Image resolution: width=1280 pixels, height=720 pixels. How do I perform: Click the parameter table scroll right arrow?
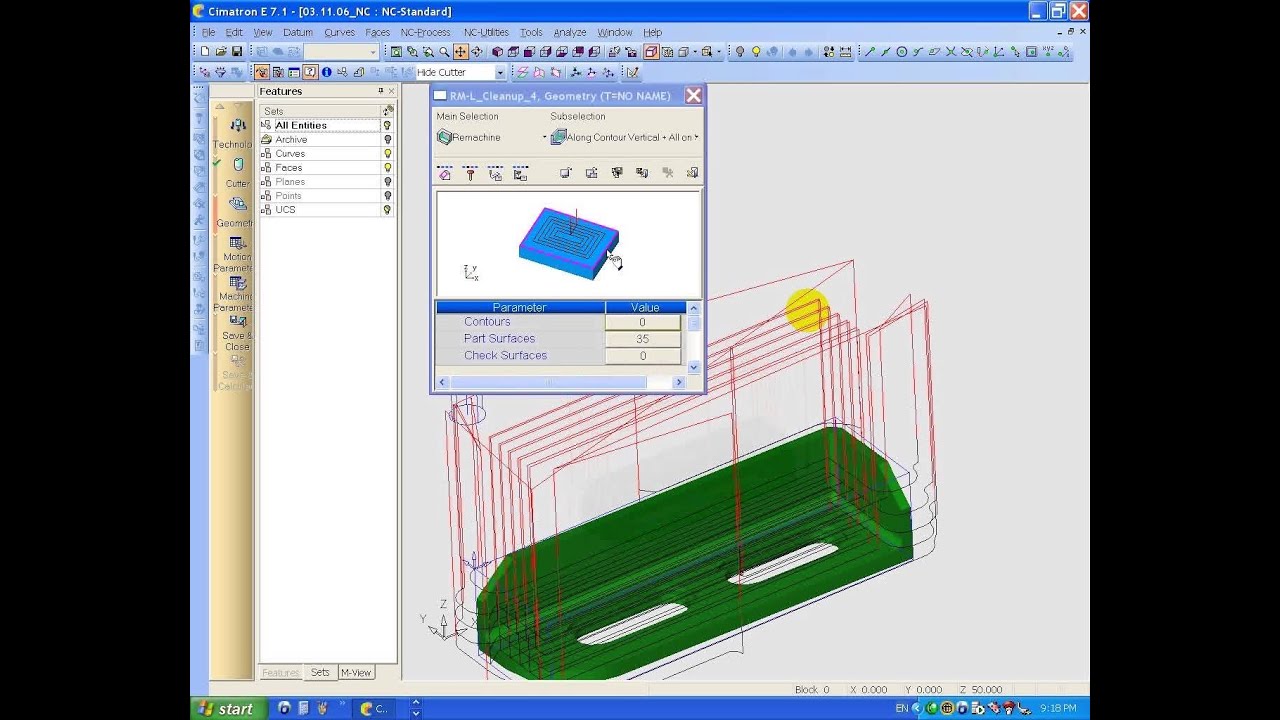point(679,382)
